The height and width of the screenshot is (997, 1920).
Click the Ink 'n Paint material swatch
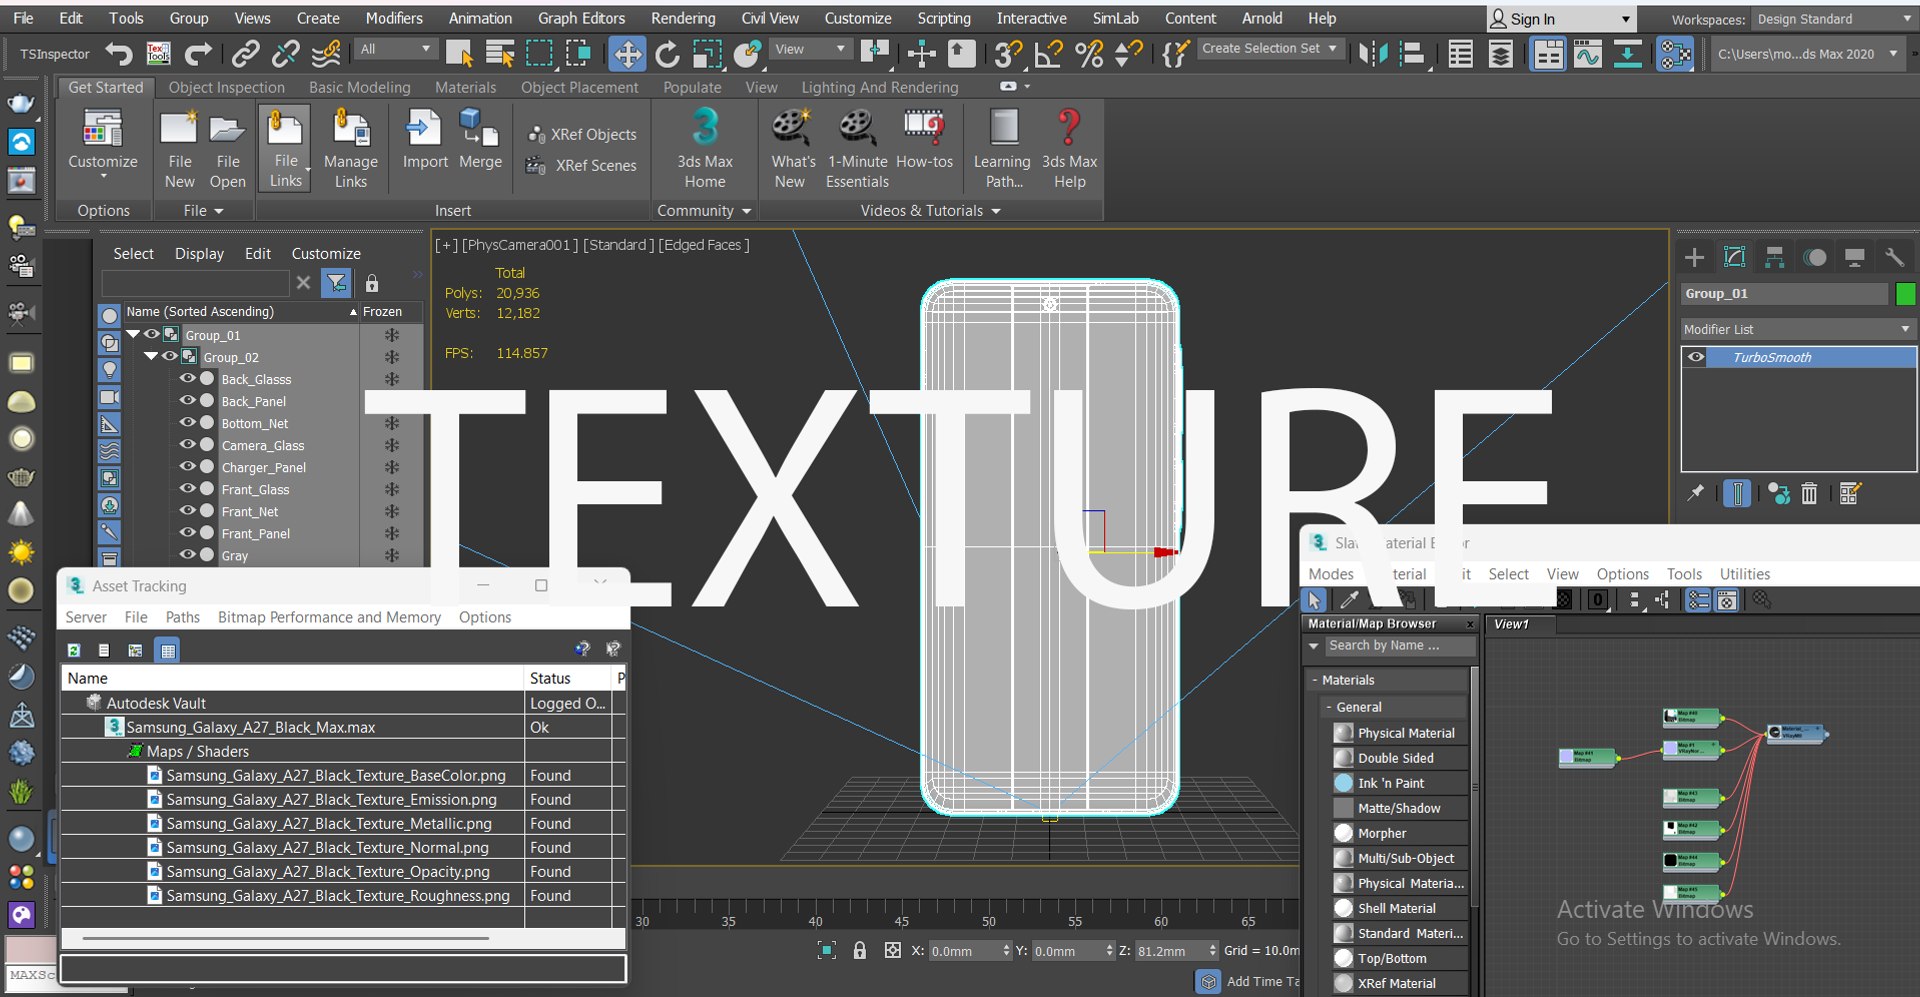(x=1343, y=783)
